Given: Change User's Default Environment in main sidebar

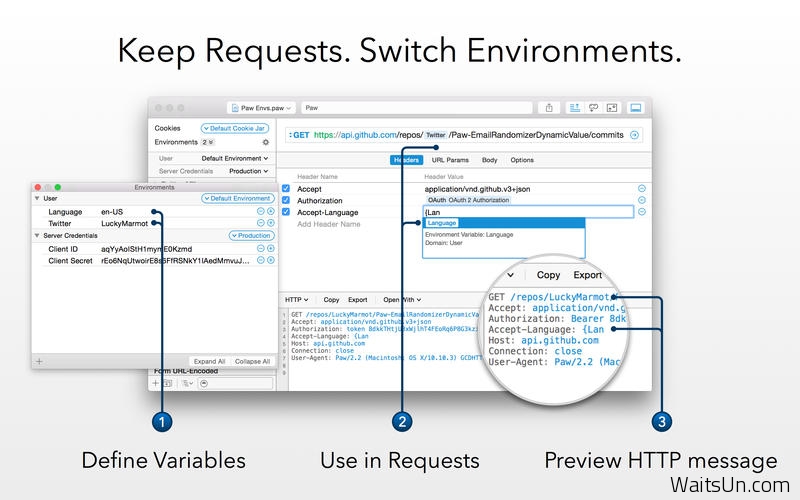Looking at the screenshot, I should click(235, 159).
